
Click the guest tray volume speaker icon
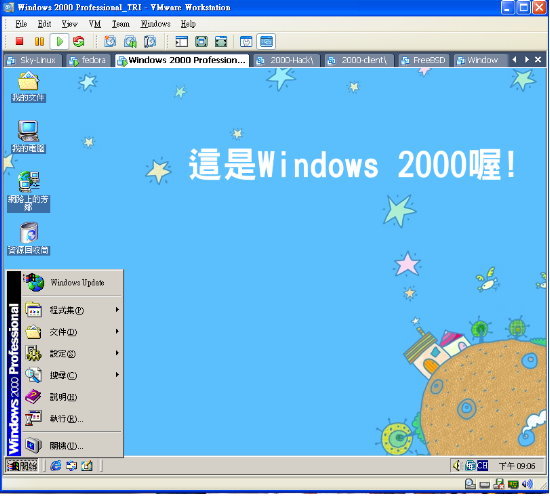(x=457, y=466)
